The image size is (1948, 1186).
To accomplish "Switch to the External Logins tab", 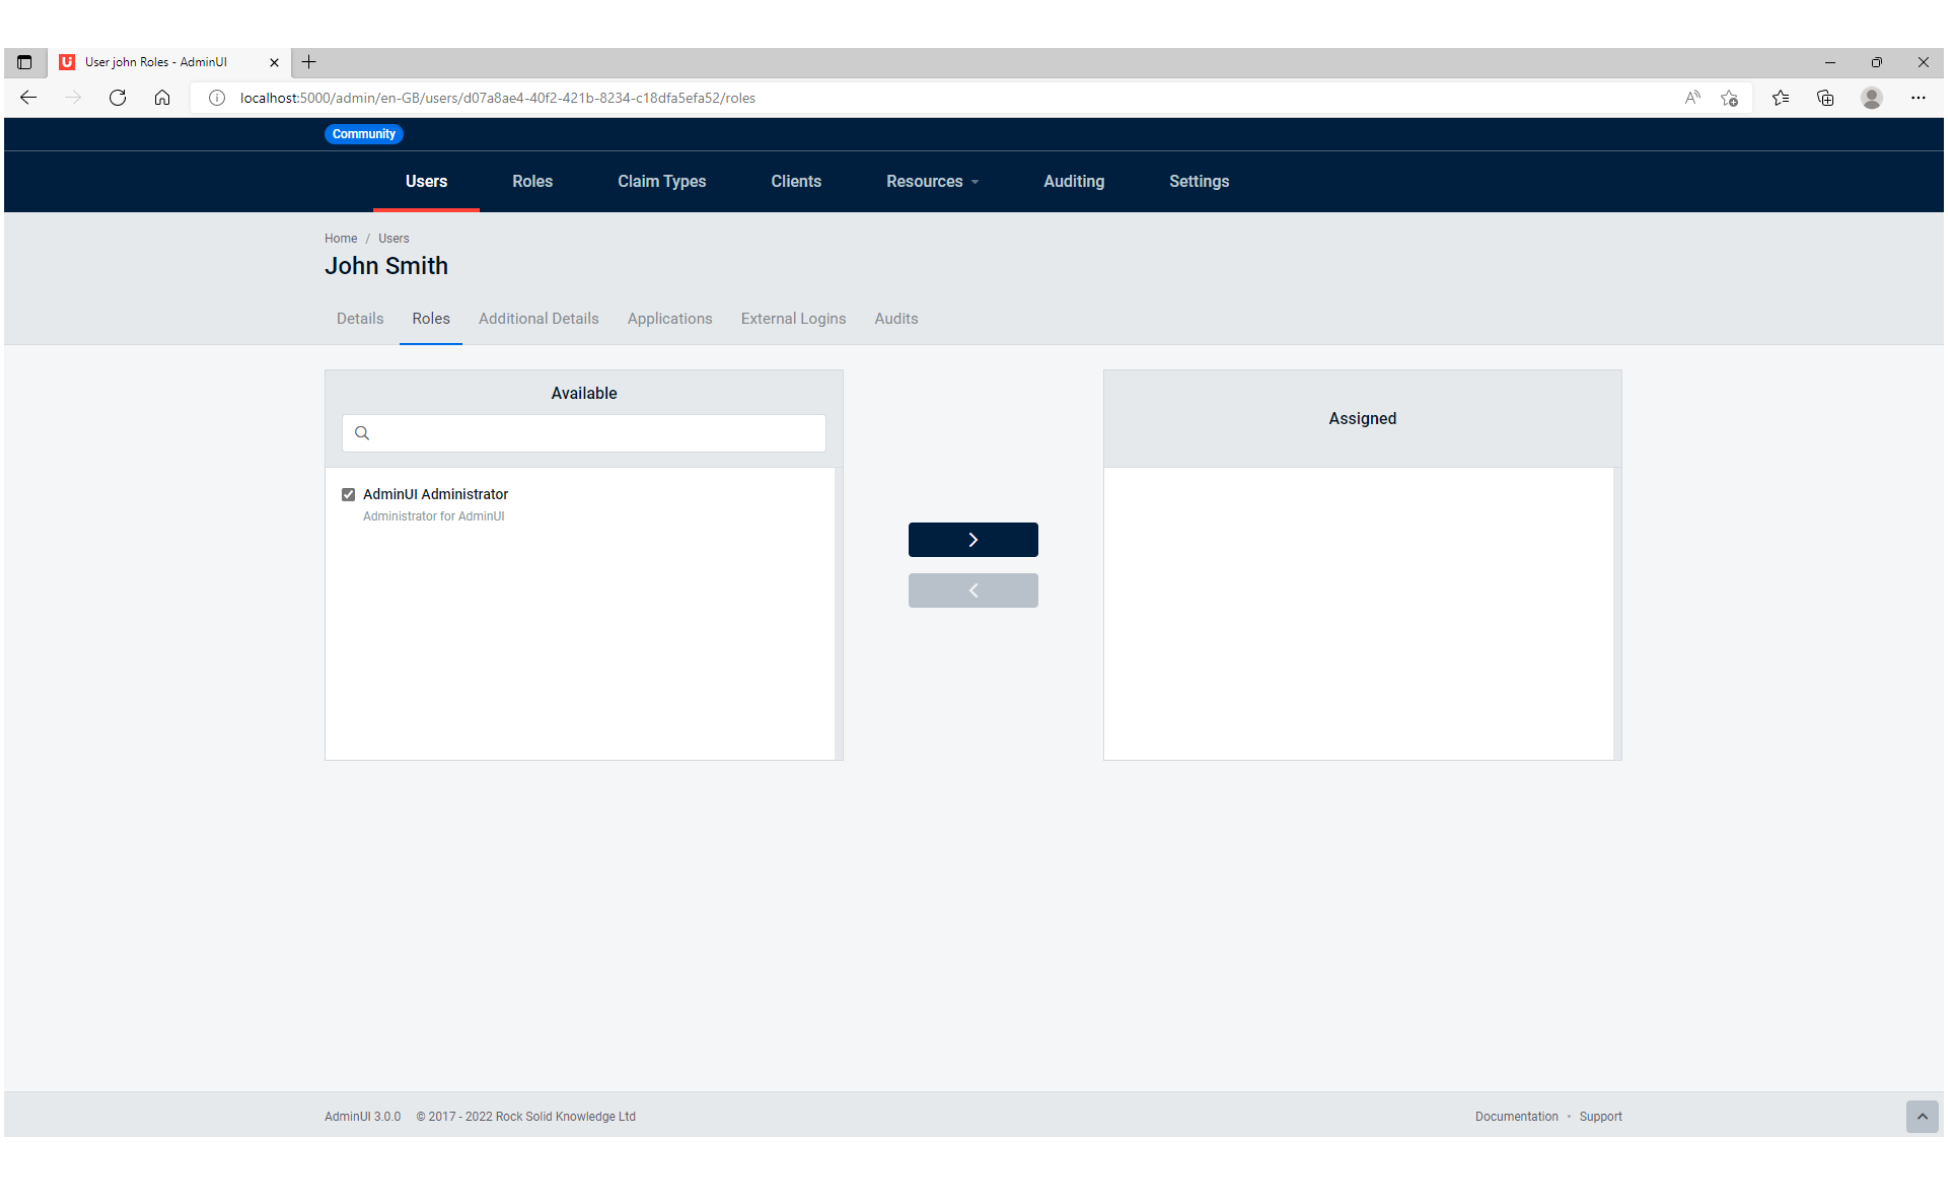I will coord(793,318).
